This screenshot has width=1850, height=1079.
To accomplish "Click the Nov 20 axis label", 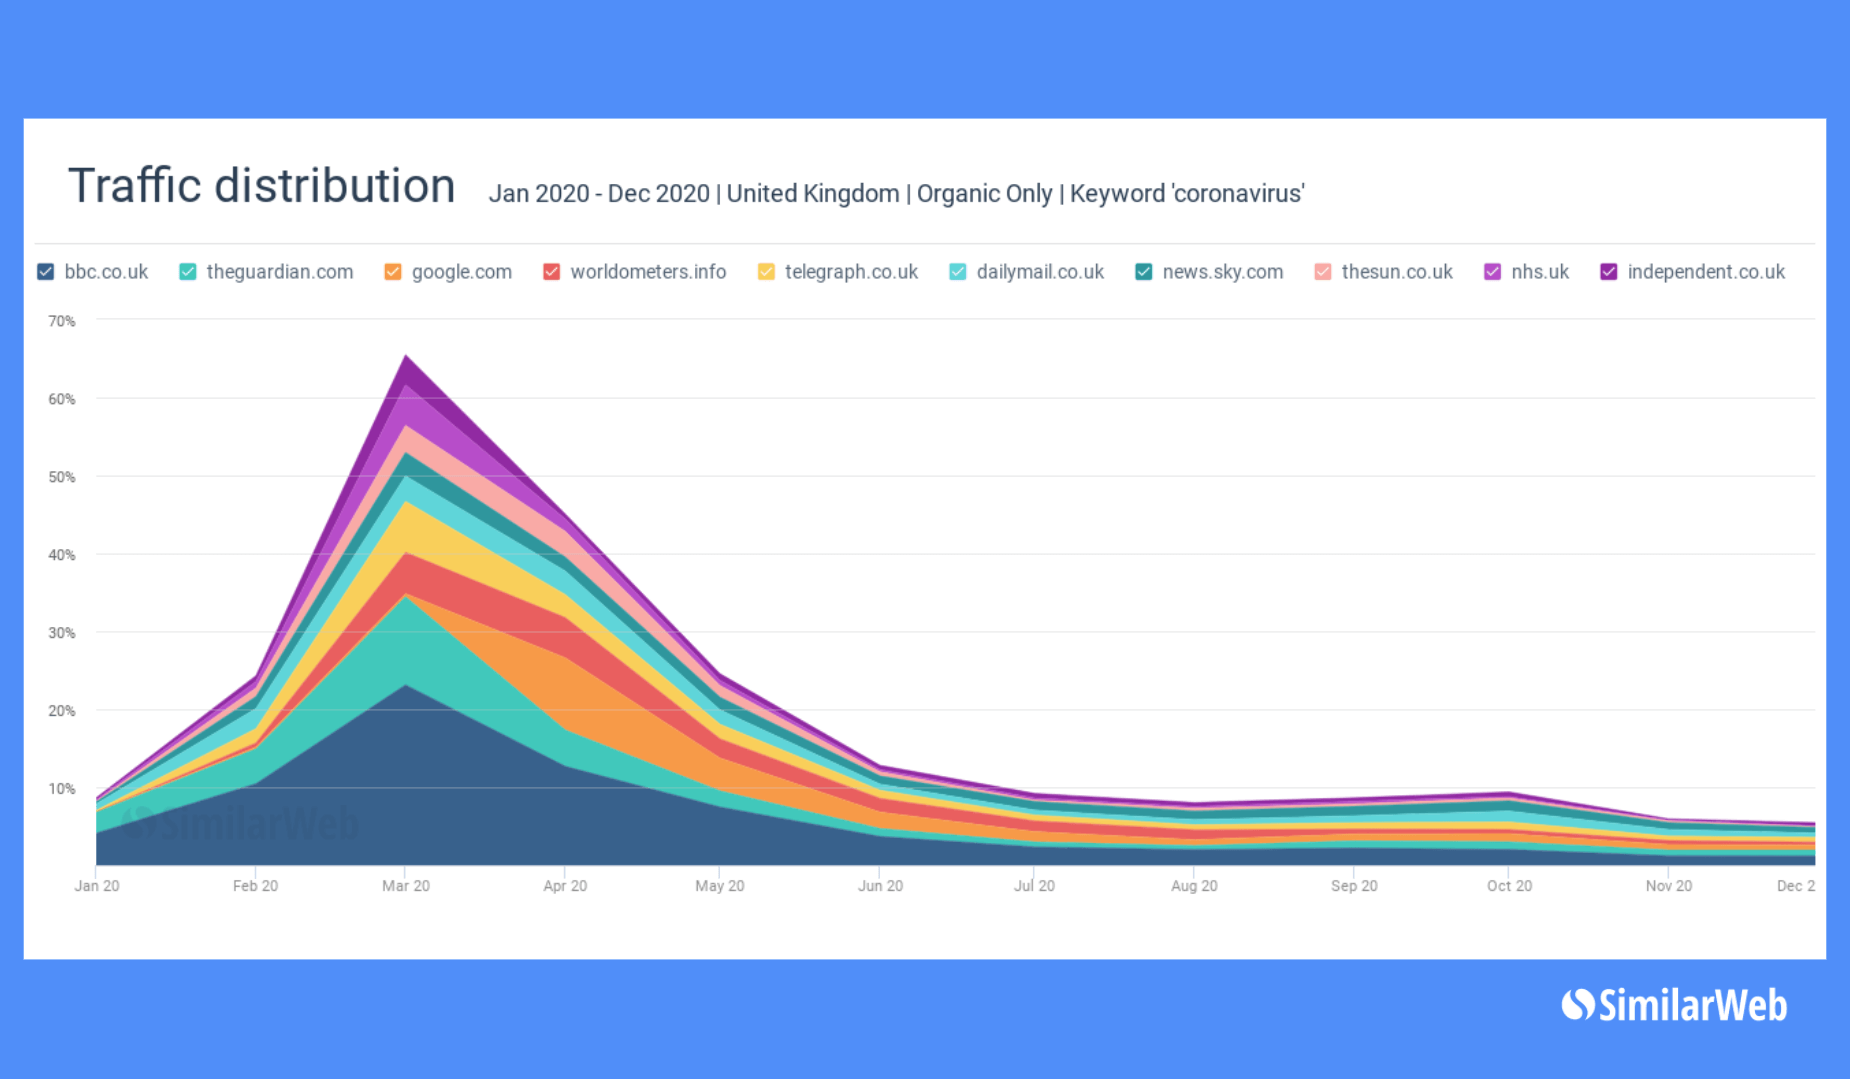I will 1669,886.
